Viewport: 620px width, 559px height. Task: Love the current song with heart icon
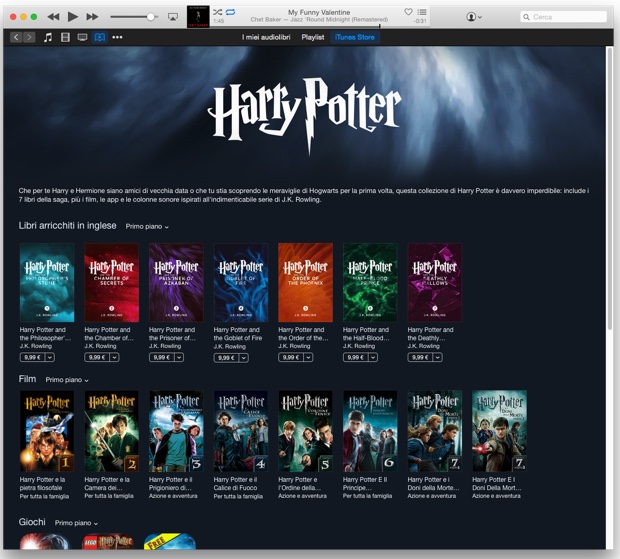click(x=408, y=12)
